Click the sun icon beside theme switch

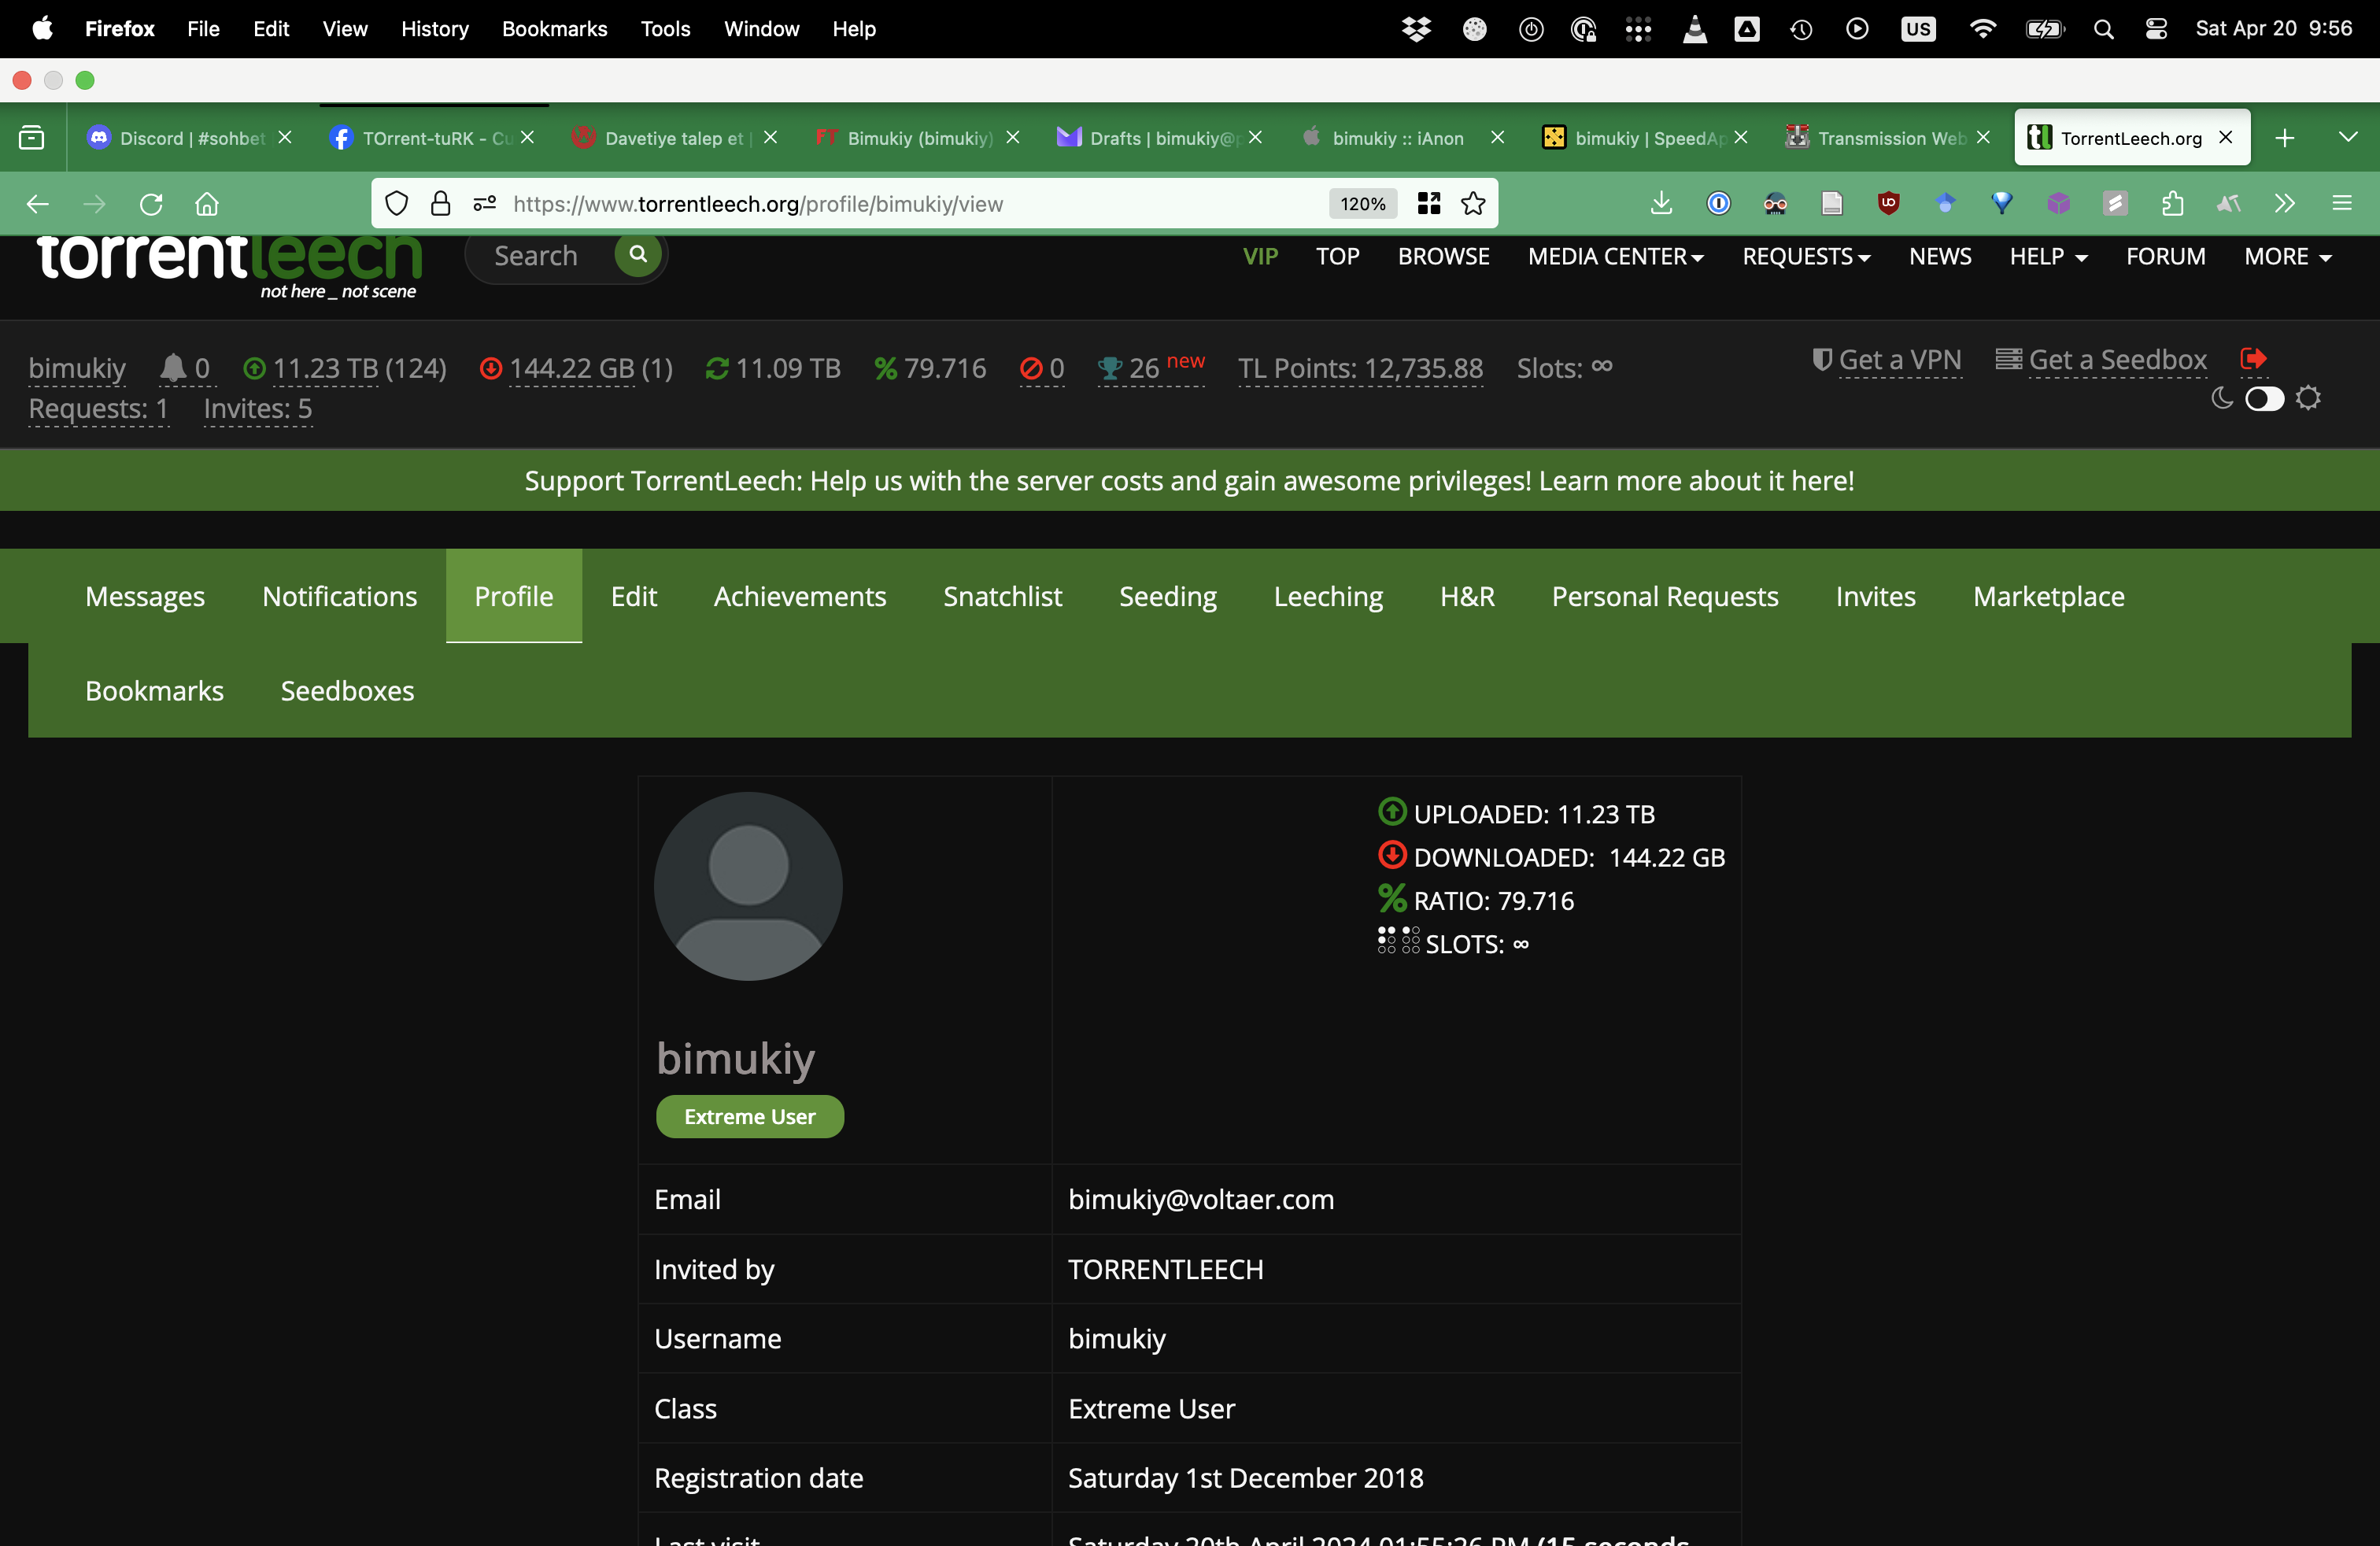[2308, 399]
